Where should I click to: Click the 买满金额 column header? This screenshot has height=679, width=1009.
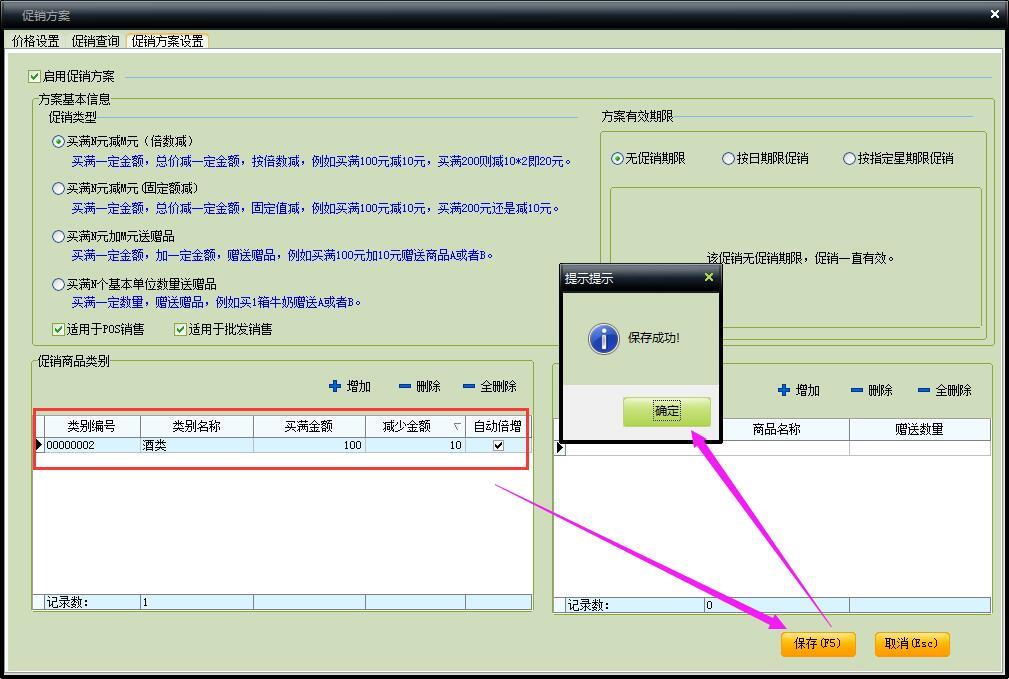tap(309, 426)
